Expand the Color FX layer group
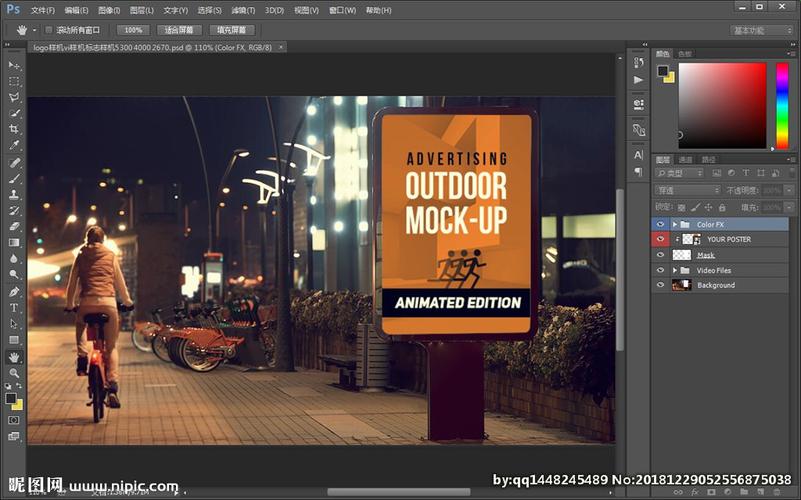 tap(675, 225)
